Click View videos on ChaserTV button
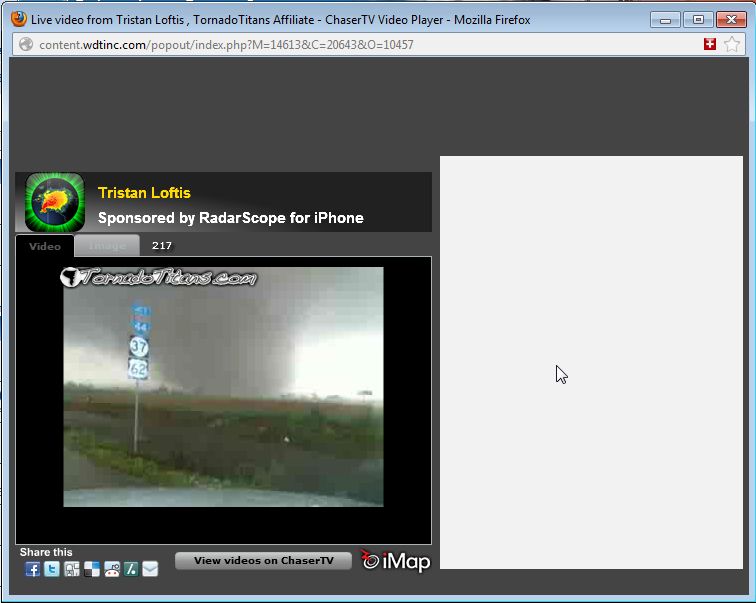The height and width of the screenshot is (603, 756). [x=263, y=561]
